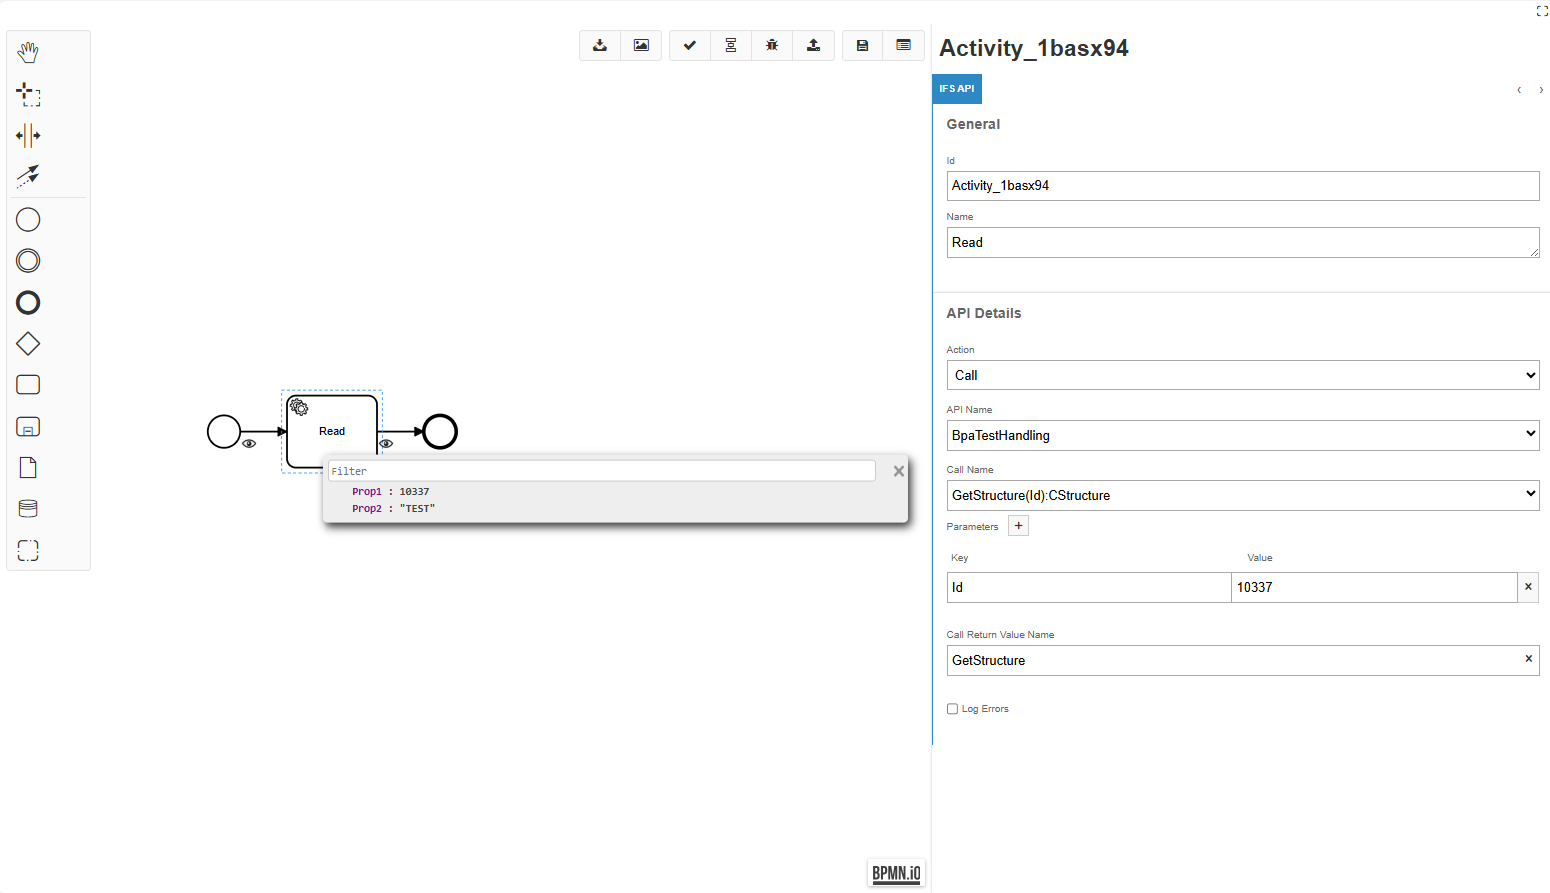Click the BPMN.io logo
Screen dimensions: 1550x893
coord(896,873)
